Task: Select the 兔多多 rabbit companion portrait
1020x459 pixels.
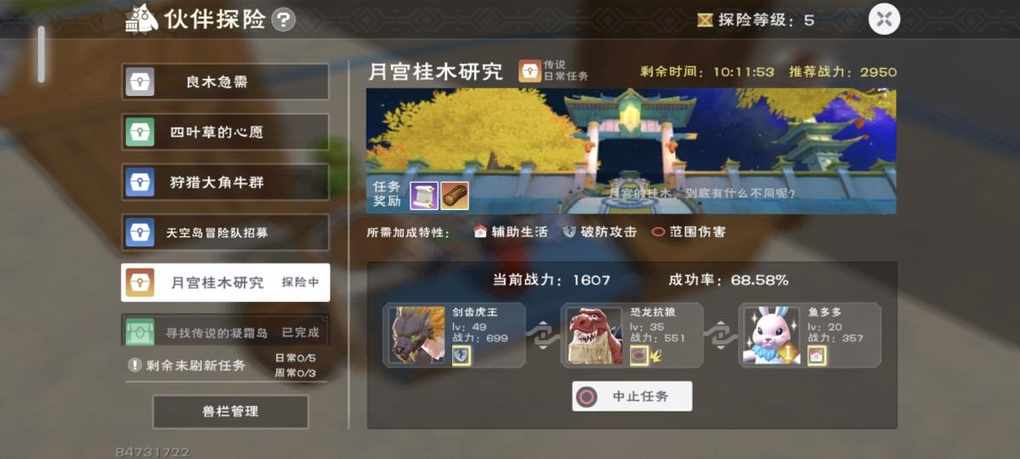Action: [x=772, y=335]
